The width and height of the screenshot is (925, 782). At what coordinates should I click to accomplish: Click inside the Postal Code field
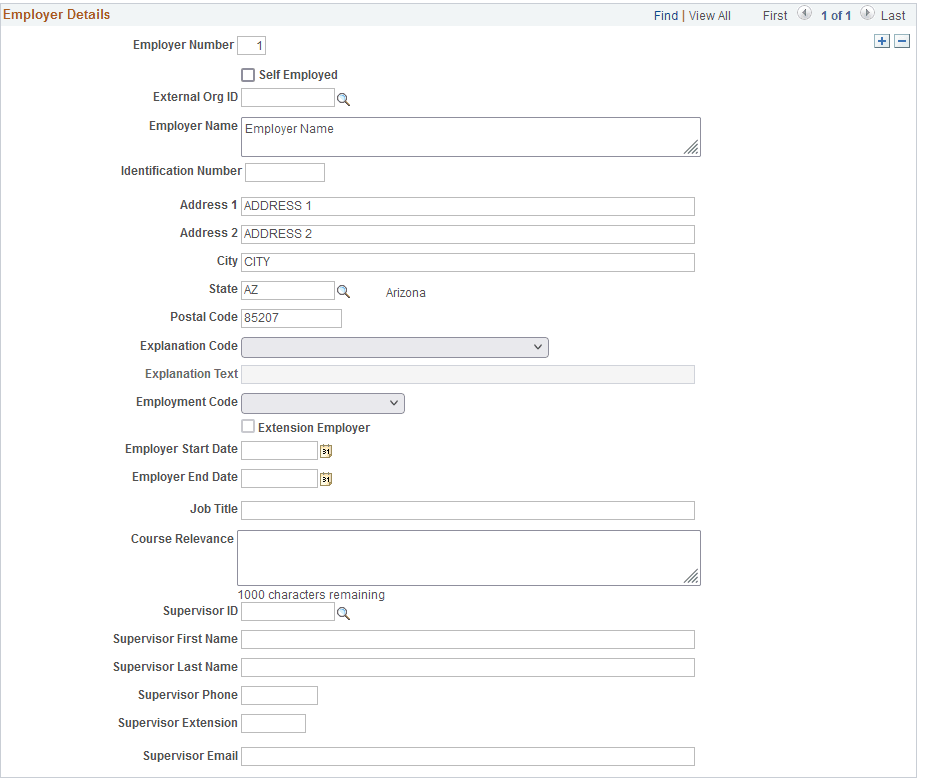(291, 318)
